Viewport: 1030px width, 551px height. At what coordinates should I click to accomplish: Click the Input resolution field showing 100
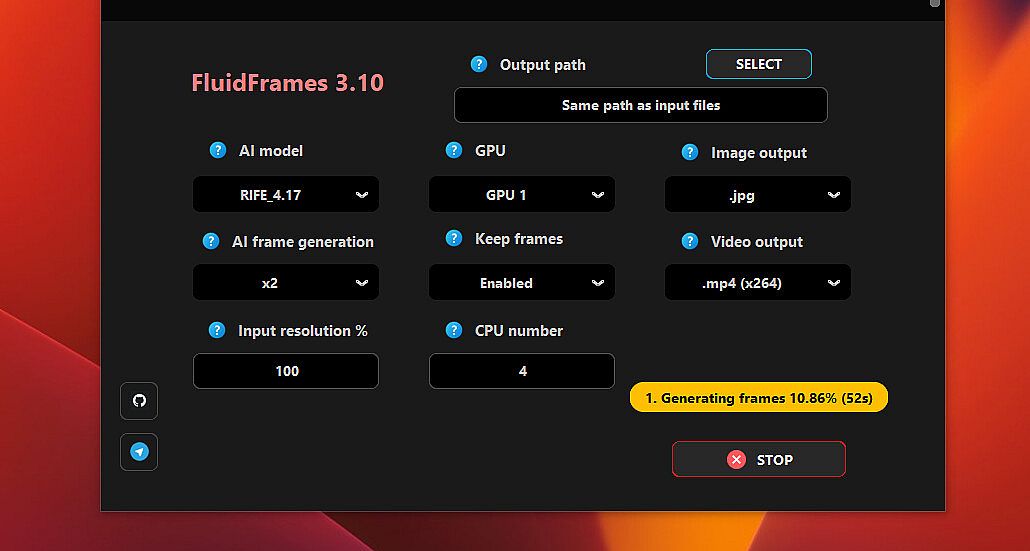(x=286, y=371)
